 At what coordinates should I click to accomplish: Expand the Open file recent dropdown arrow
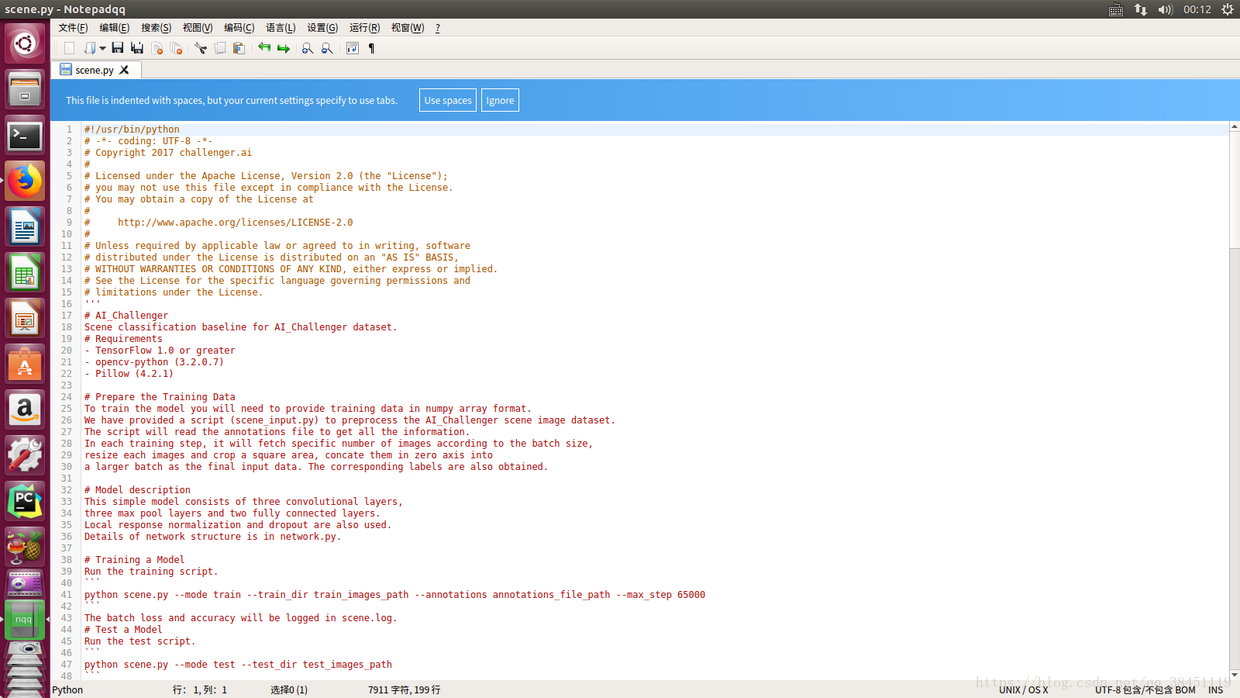[102, 48]
